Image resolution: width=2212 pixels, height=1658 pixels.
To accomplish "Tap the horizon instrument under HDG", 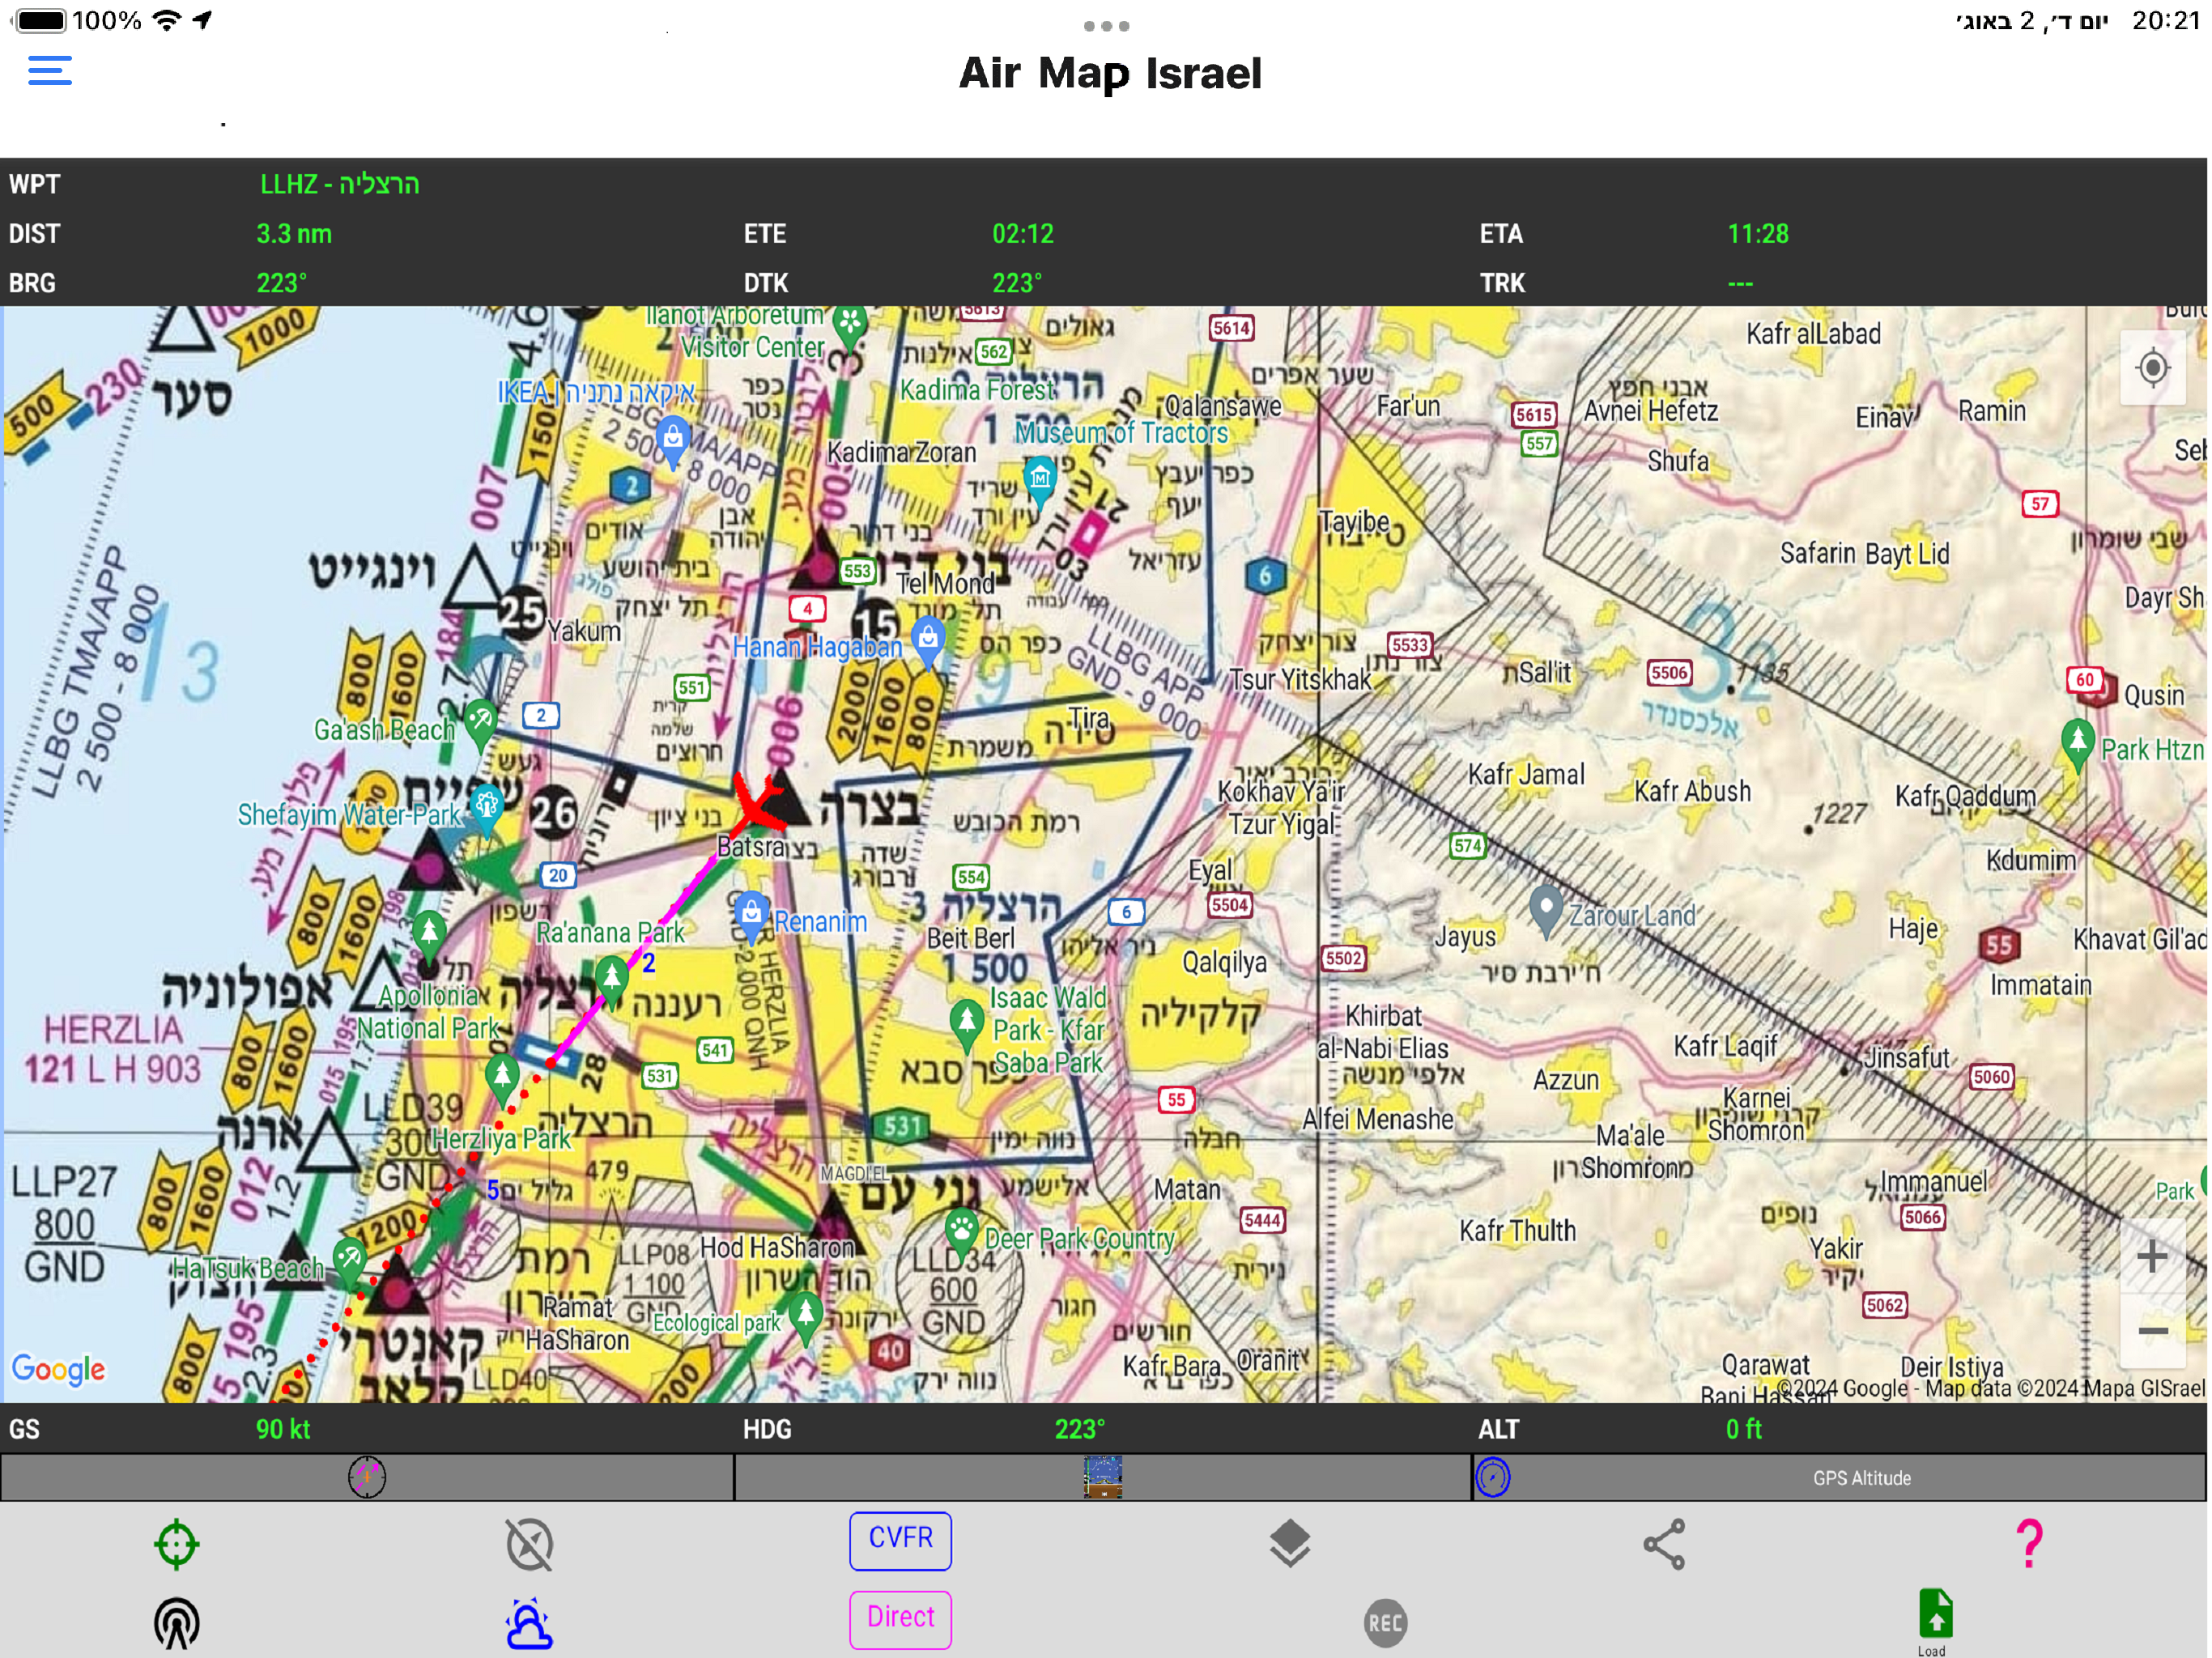I will [x=1103, y=1477].
